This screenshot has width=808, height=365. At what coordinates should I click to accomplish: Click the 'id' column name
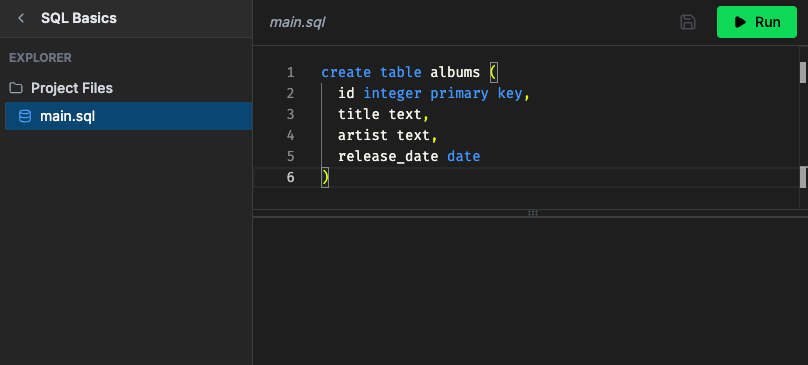[x=346, y=93]
